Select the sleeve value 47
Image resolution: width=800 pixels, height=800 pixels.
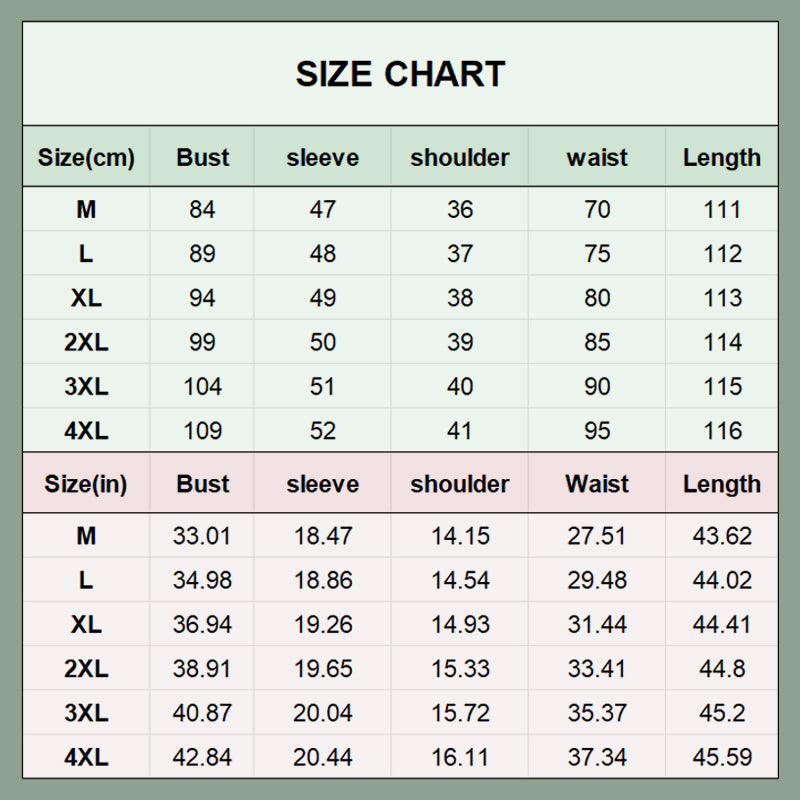[322, 210]
